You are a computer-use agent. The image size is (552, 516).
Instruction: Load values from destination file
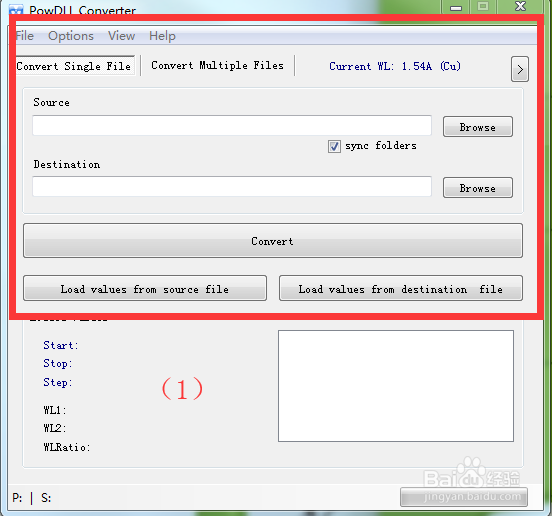tap(401, 288)
